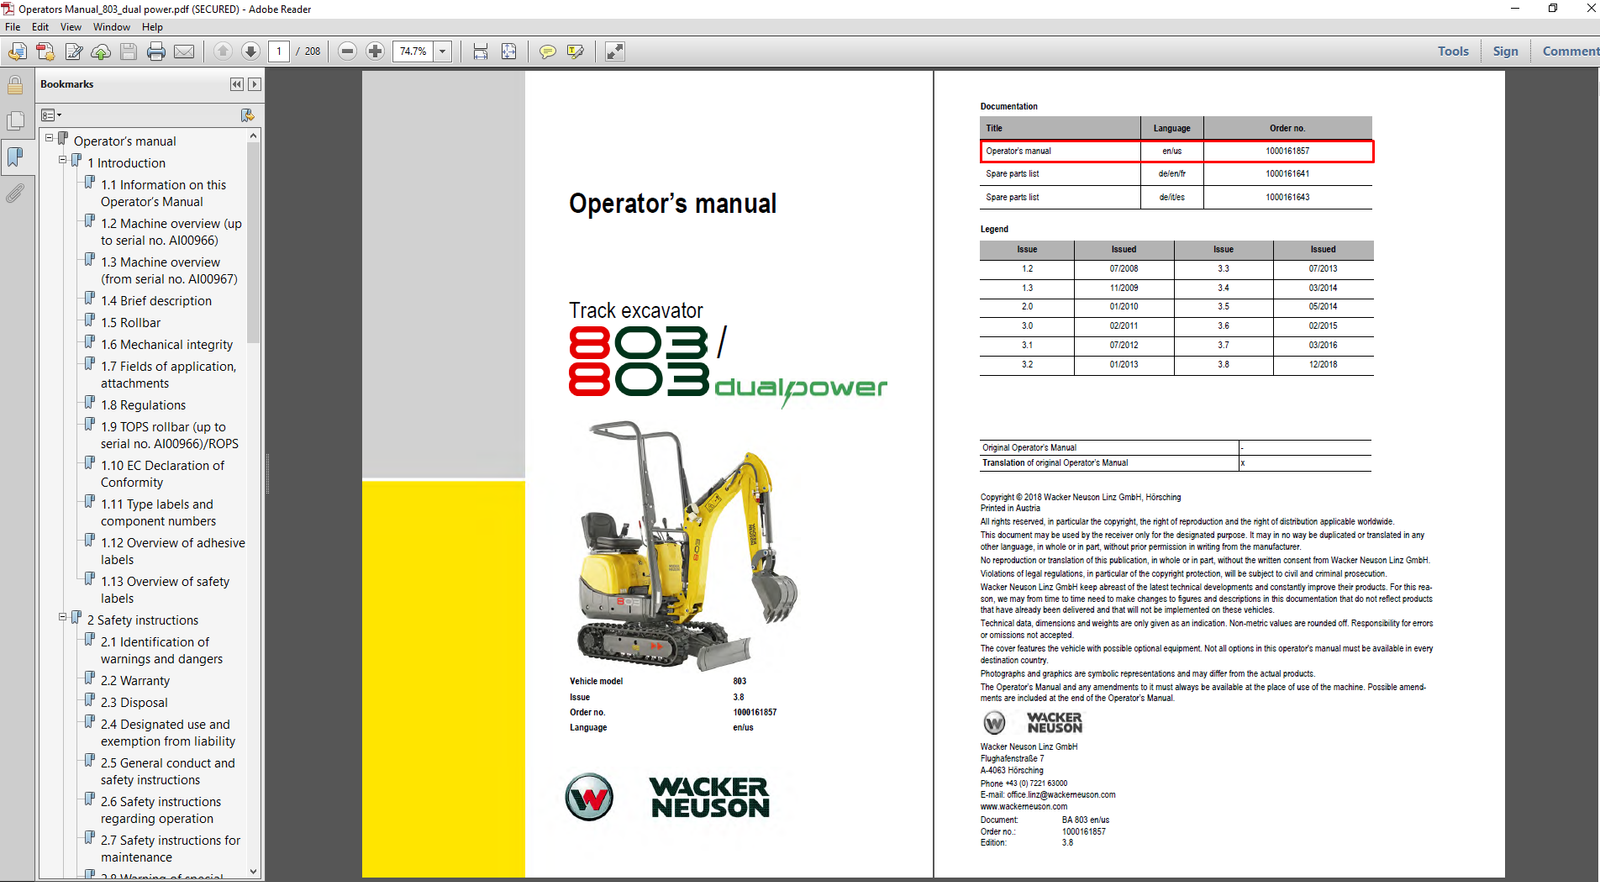
Task: Click the 'Operator's manual' cover title
Action: [673, 204]
